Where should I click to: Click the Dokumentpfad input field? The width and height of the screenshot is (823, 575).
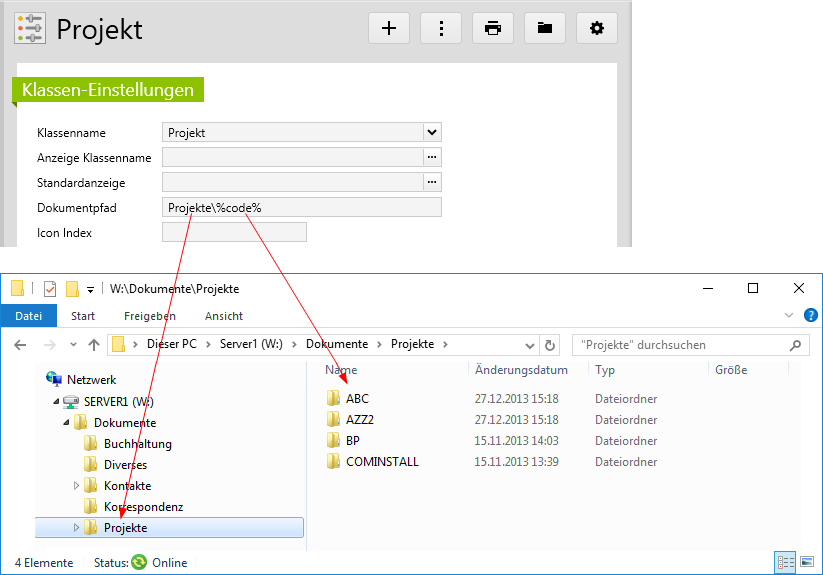(x=301, y=207)
